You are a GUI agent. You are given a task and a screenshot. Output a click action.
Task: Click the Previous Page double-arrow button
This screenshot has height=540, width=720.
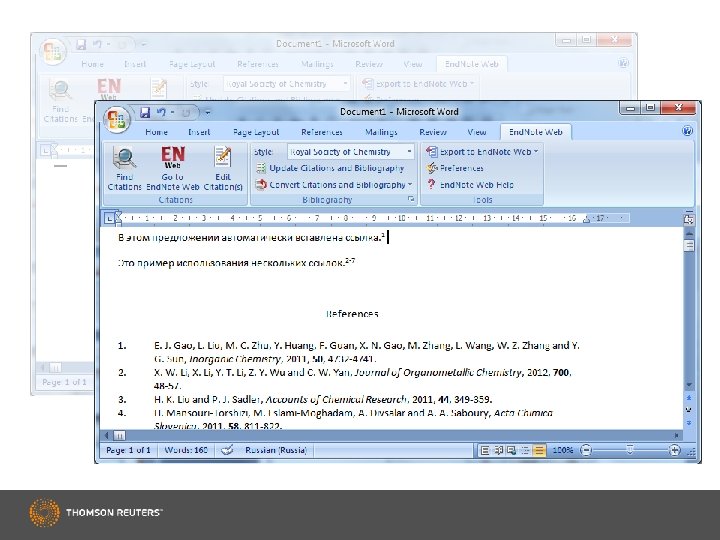click(x=689, y=398)
